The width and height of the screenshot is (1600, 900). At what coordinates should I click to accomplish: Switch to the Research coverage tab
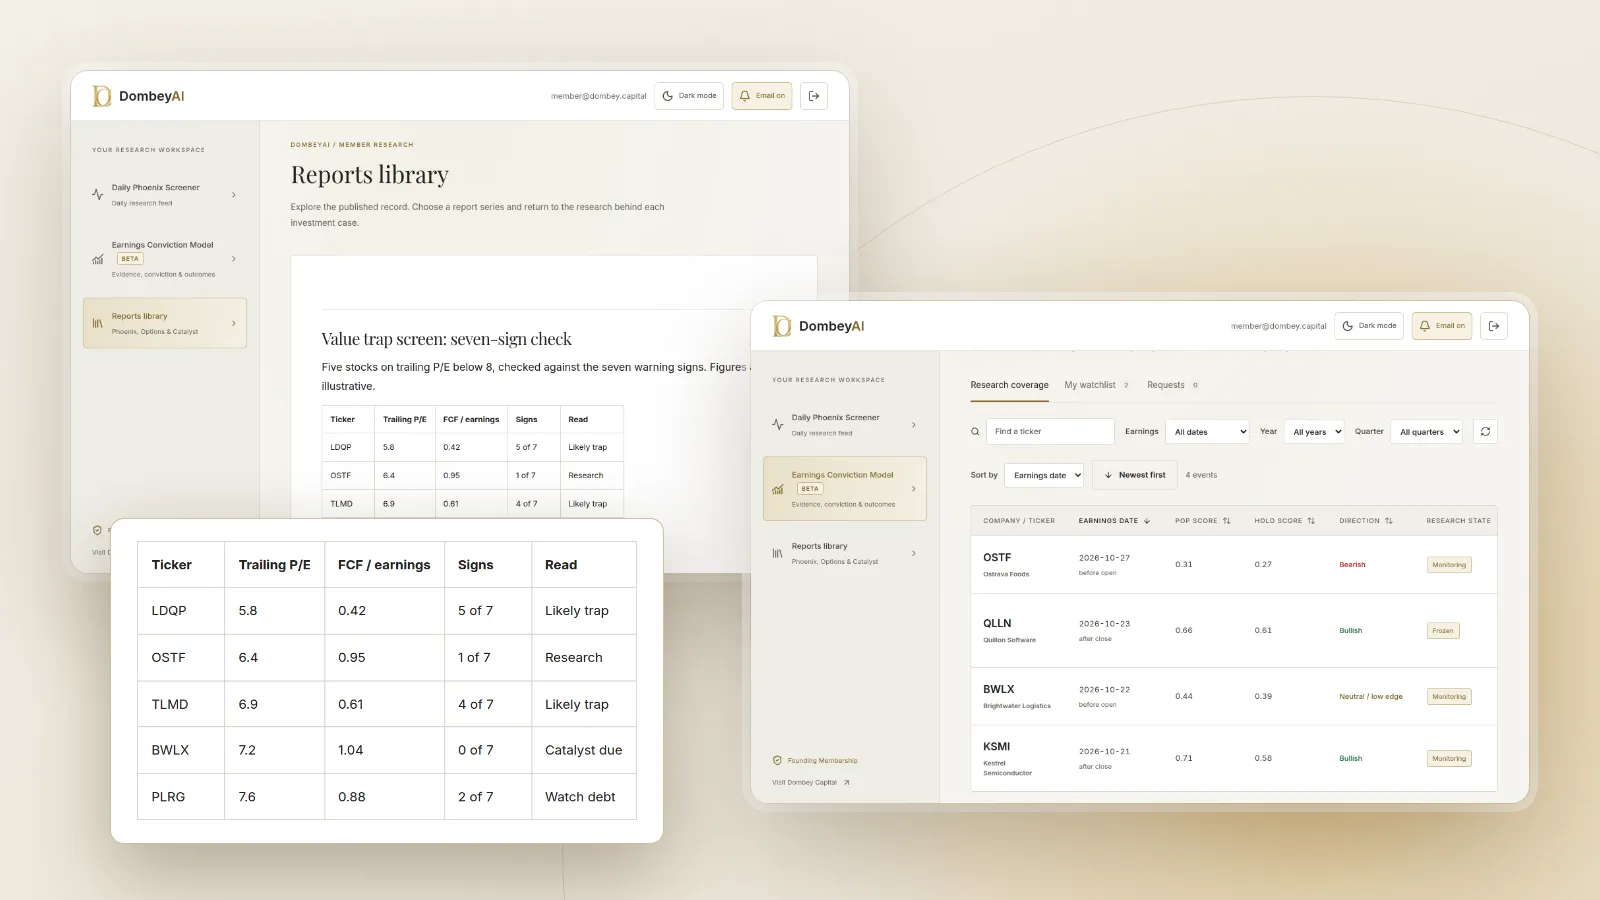click(1009, 385)
